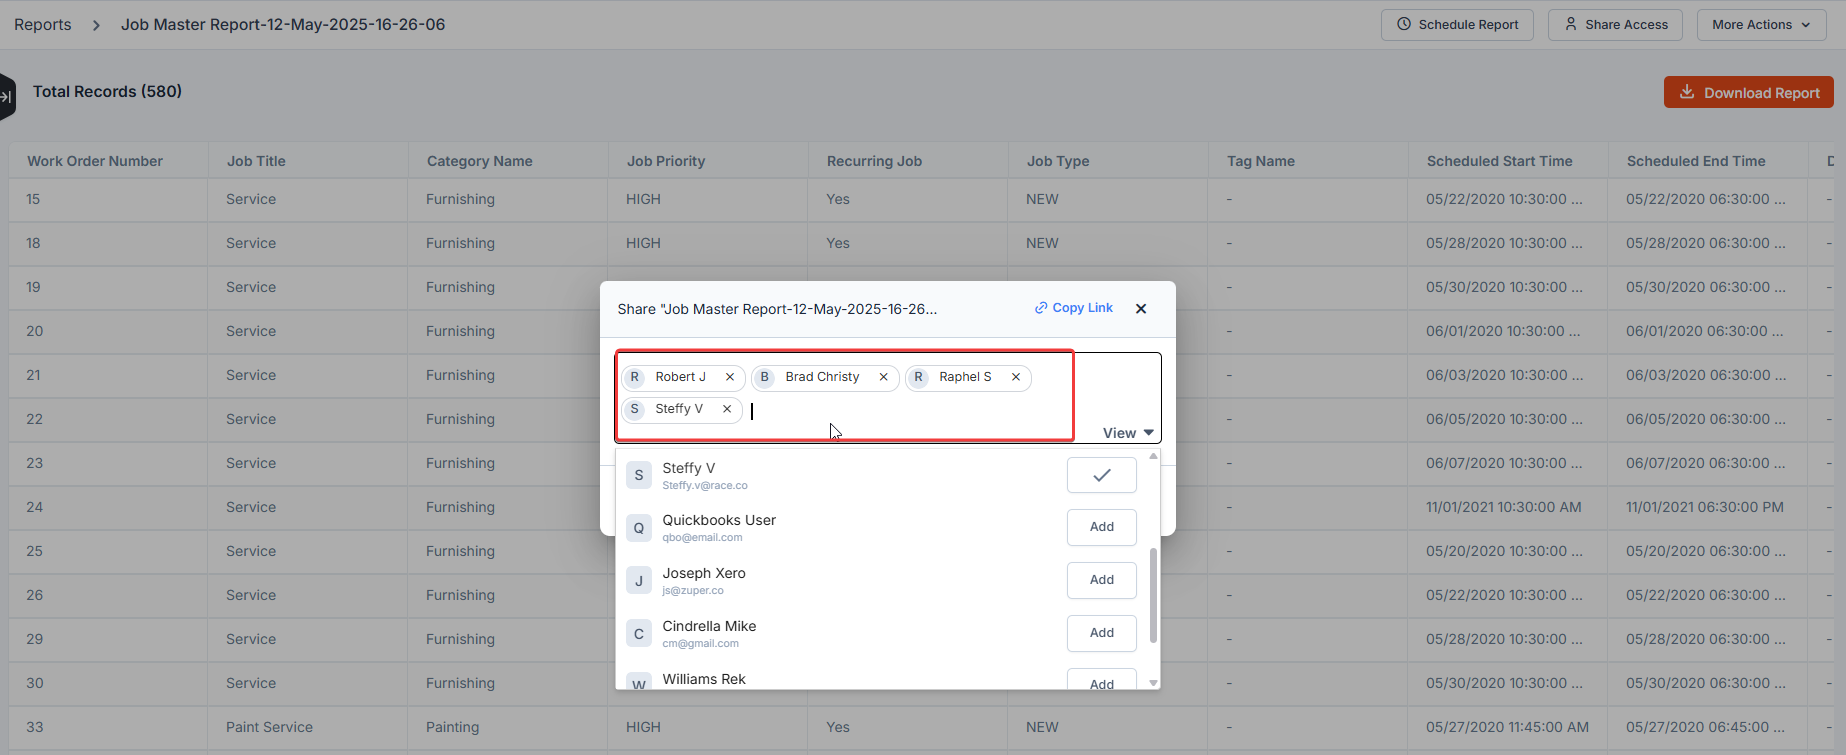Click Cindrella Mike name in list
Image resolution: width=1846 pixels, height=755 pixels.
709,626
